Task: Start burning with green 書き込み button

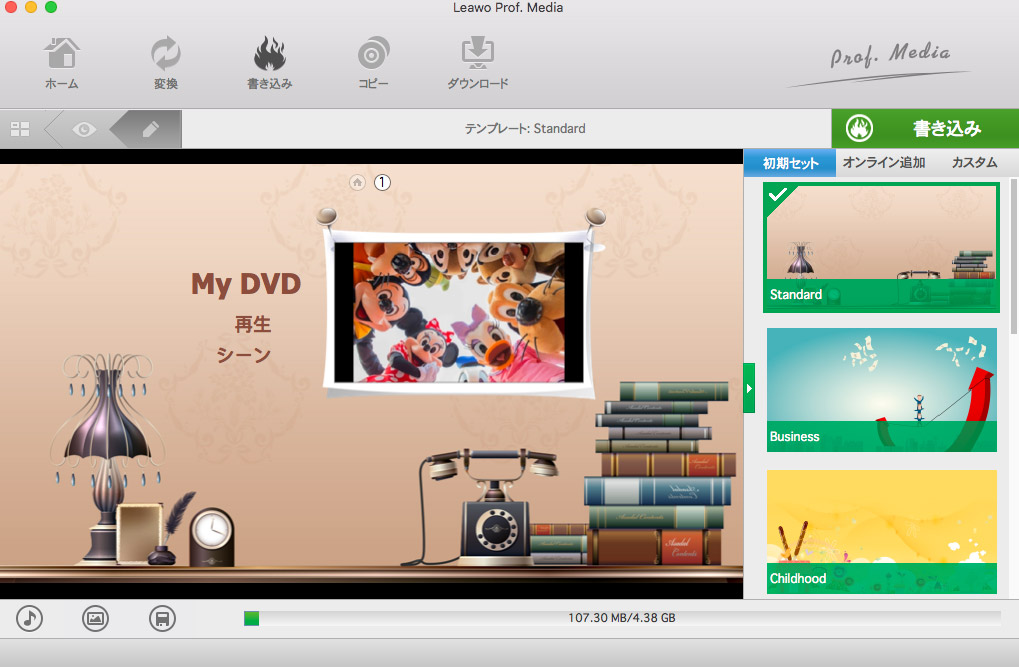Action: point(925,129)
